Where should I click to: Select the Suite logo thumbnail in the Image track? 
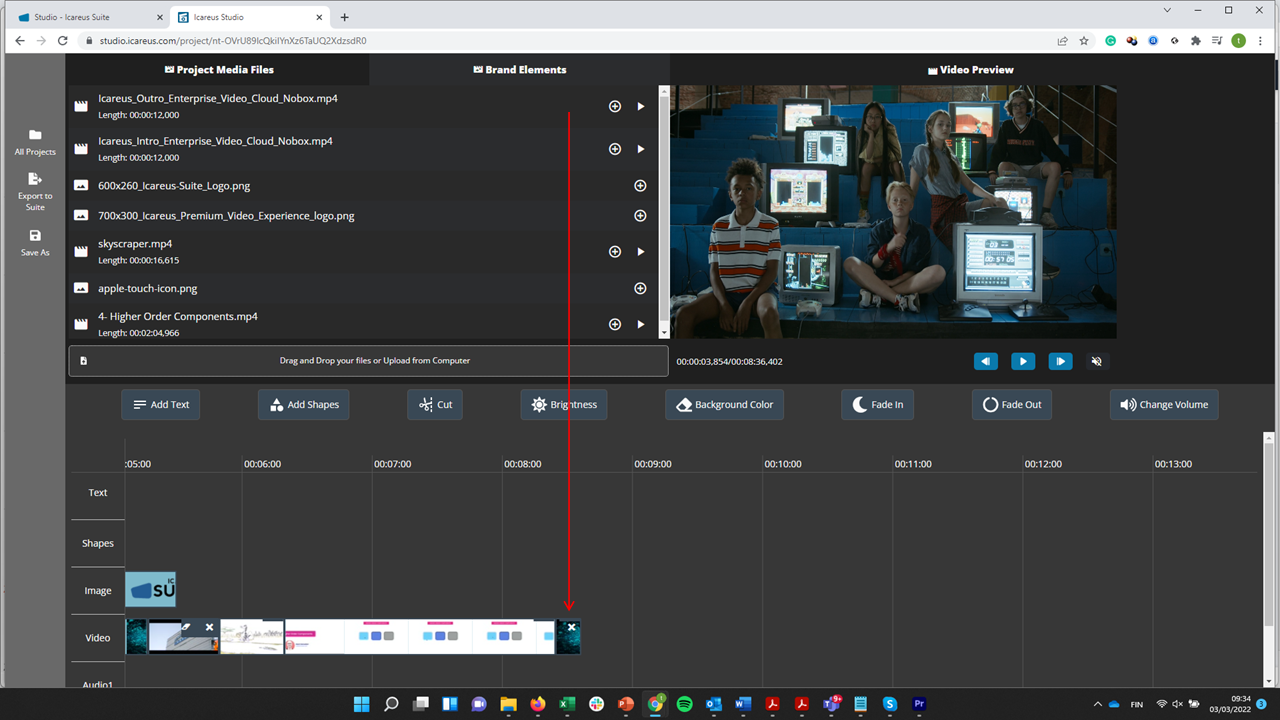point(151,590)
